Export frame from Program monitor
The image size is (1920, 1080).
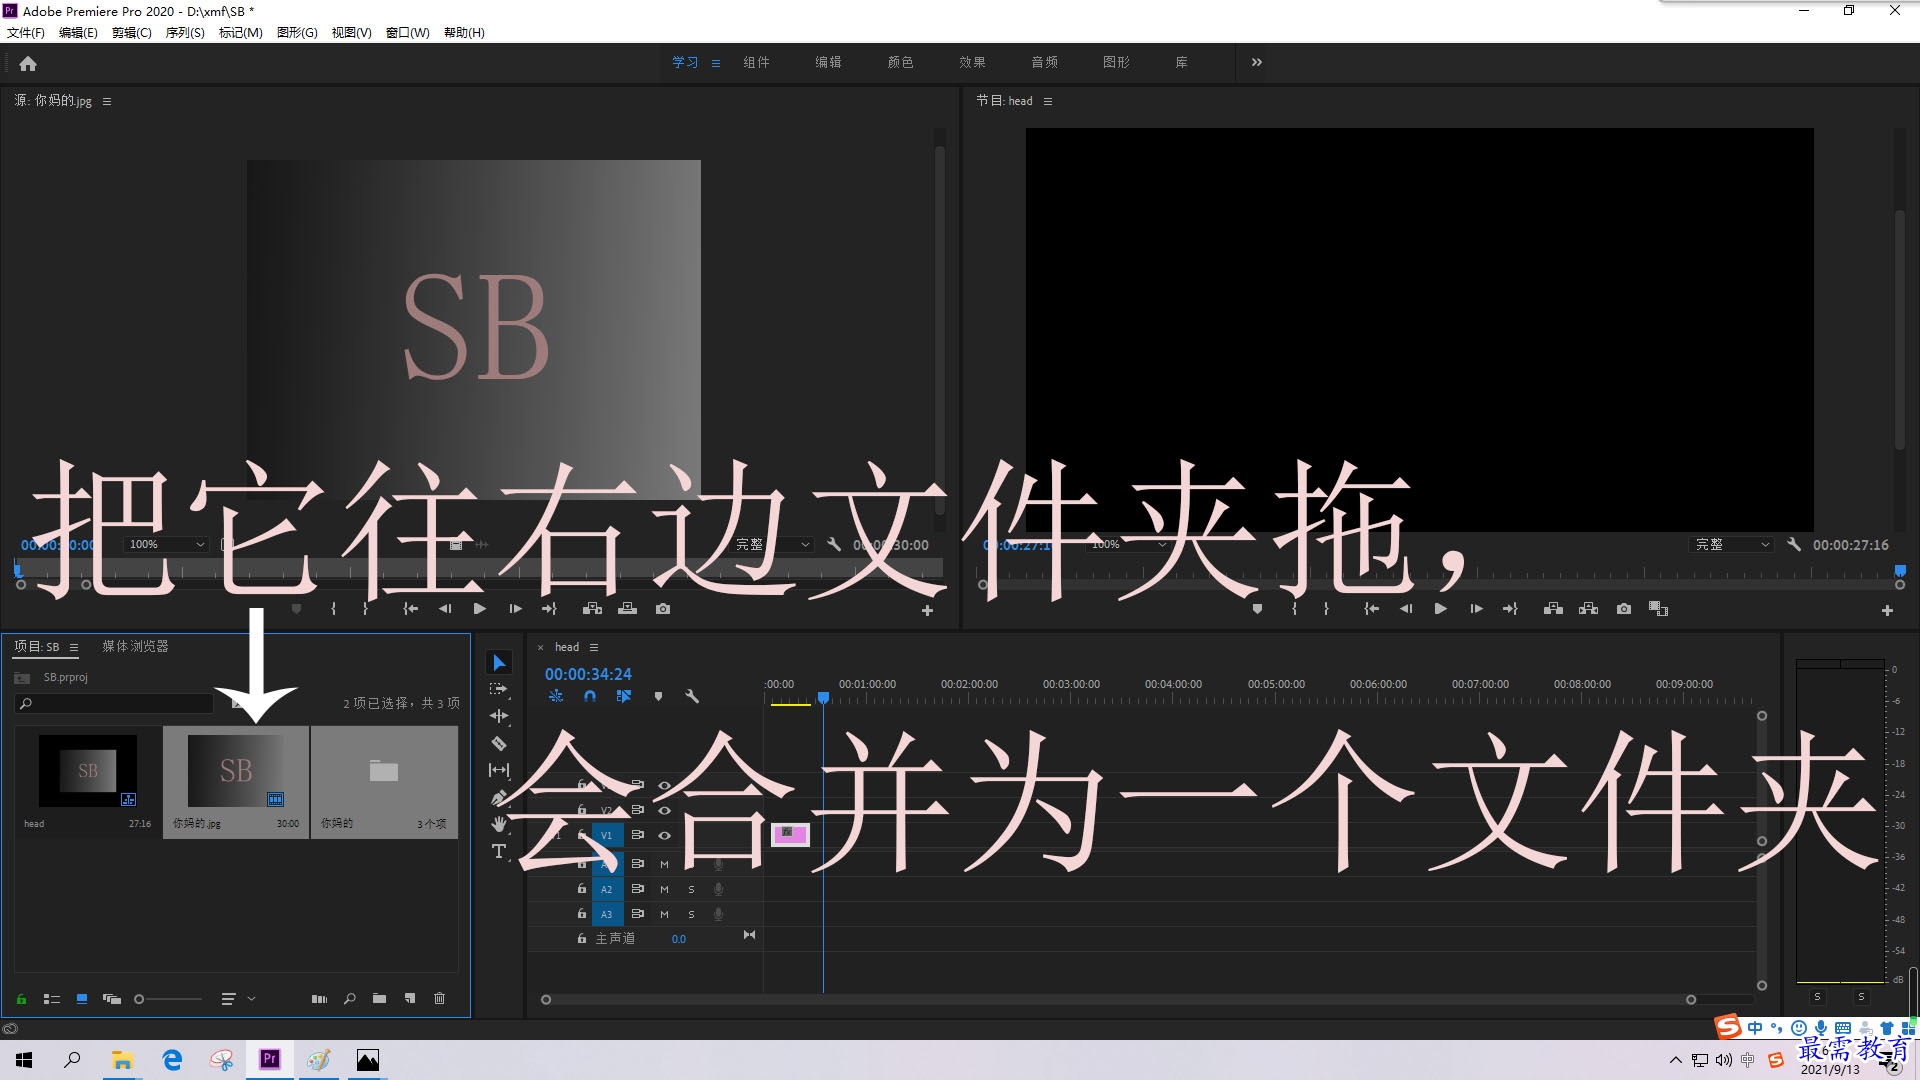(x=1624, y=609)
